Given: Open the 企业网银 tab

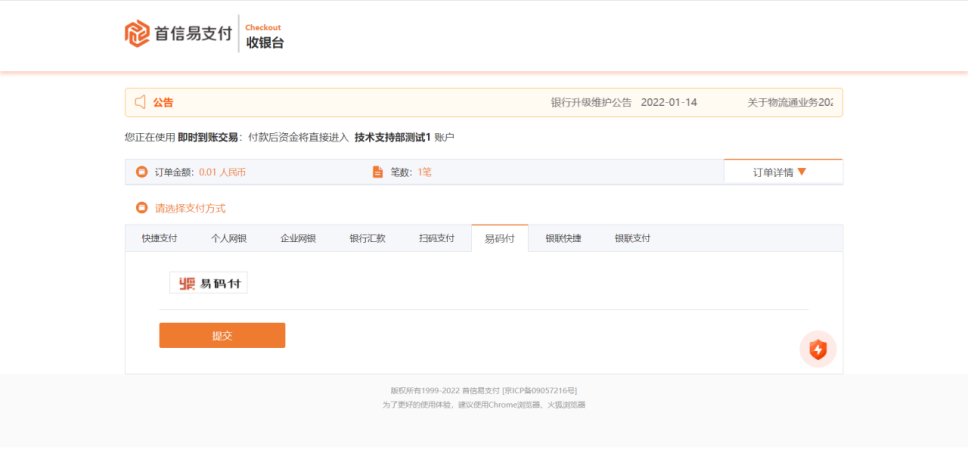Looking at the screenshot, I should (298, 238).
